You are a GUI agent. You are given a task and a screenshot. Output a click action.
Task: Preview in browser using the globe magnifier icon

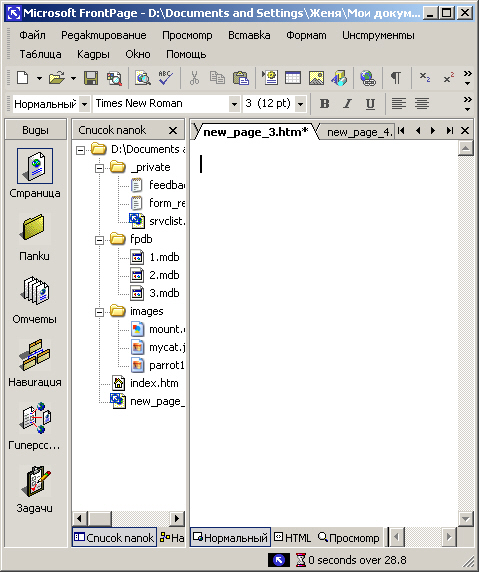click(143, 78)
